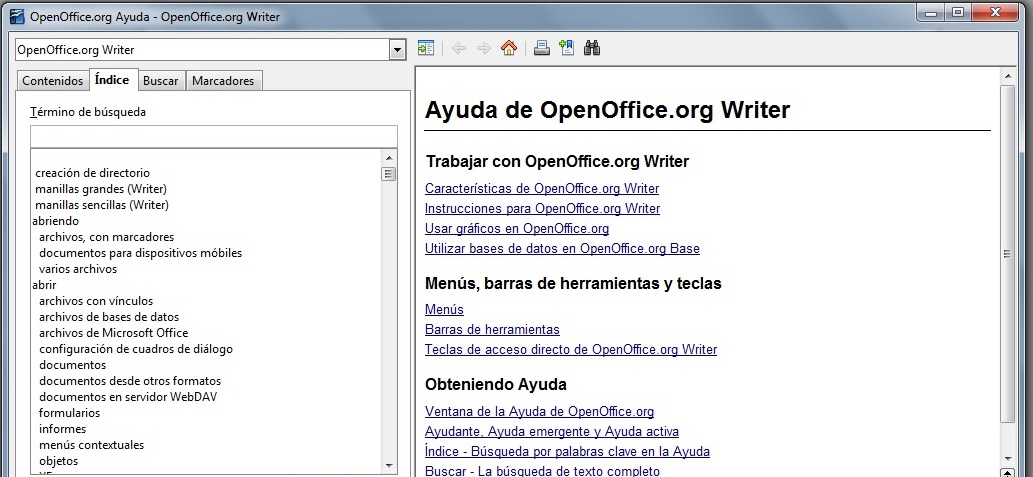Click the index list scrollbar thumb

(x=388, y=174)
